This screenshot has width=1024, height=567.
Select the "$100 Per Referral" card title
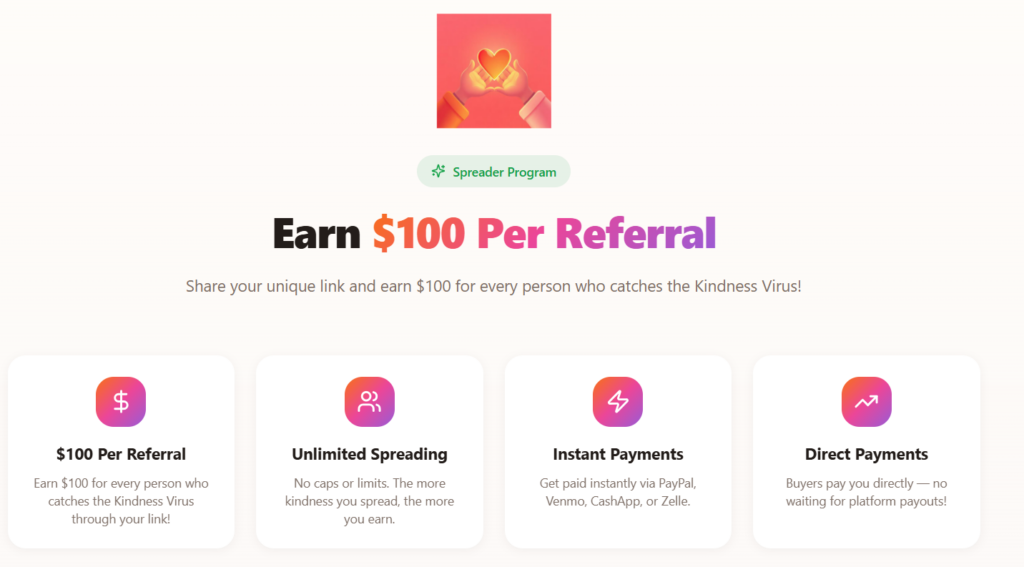tap(121, 454)
